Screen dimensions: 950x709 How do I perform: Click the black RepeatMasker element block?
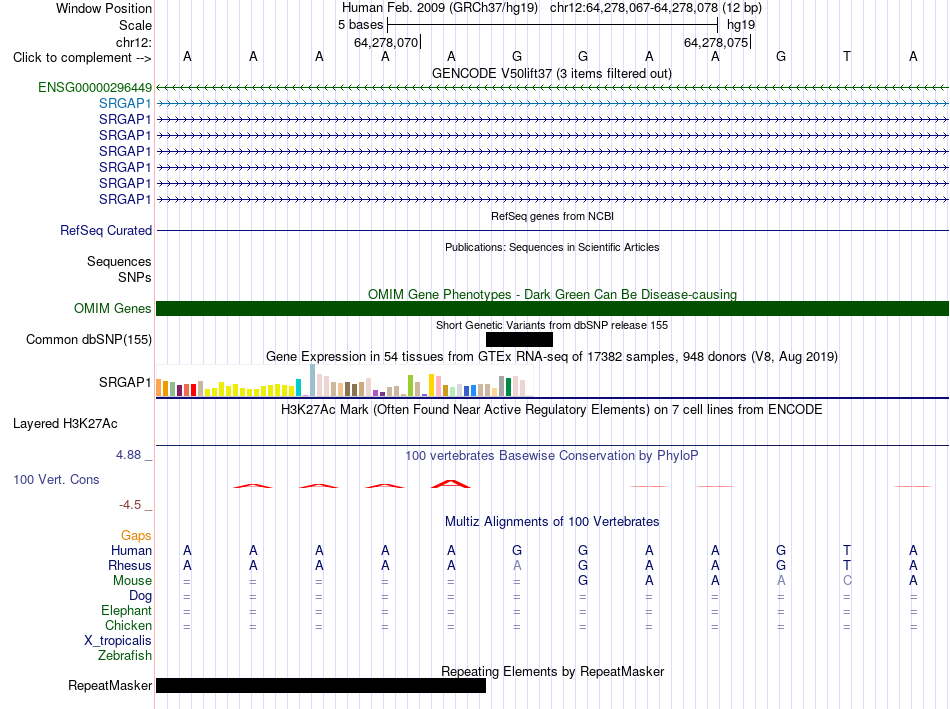321,685
